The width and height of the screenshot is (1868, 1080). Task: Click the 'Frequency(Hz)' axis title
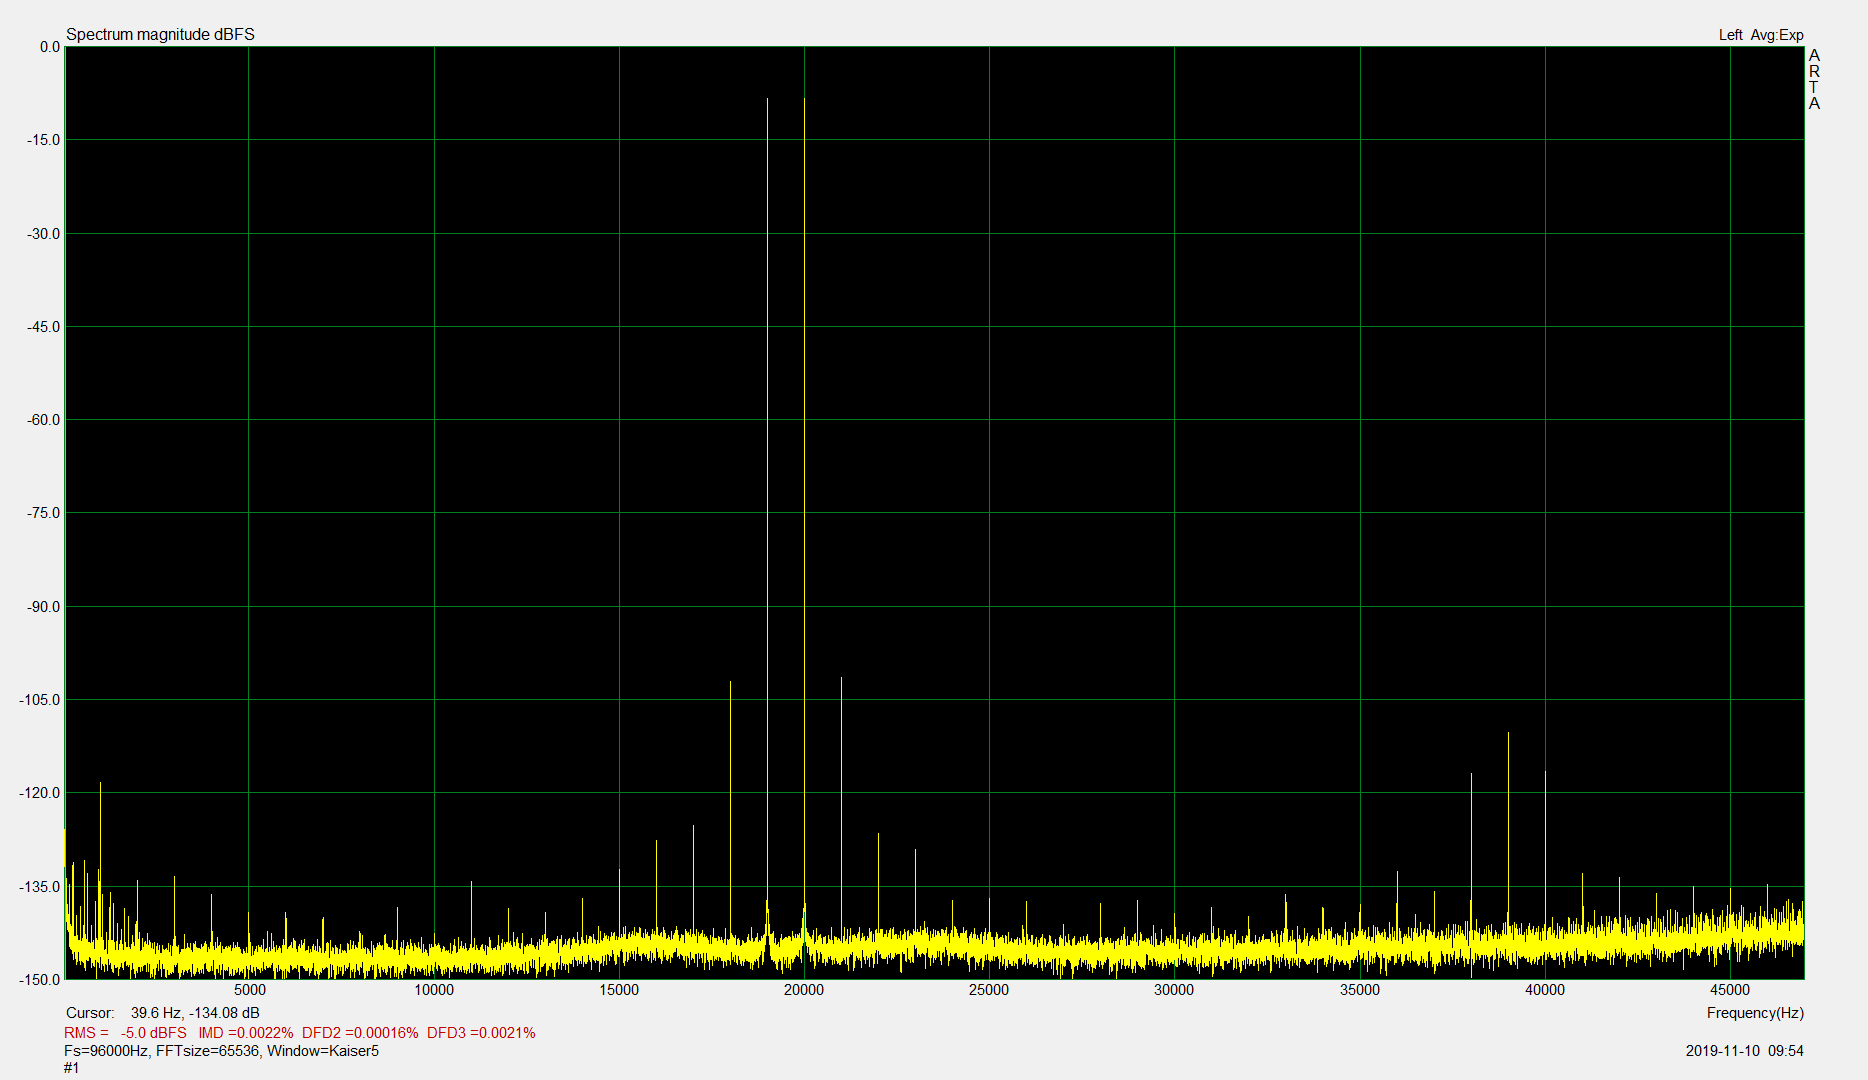pyautogui.click(x=1755, y=1013)
